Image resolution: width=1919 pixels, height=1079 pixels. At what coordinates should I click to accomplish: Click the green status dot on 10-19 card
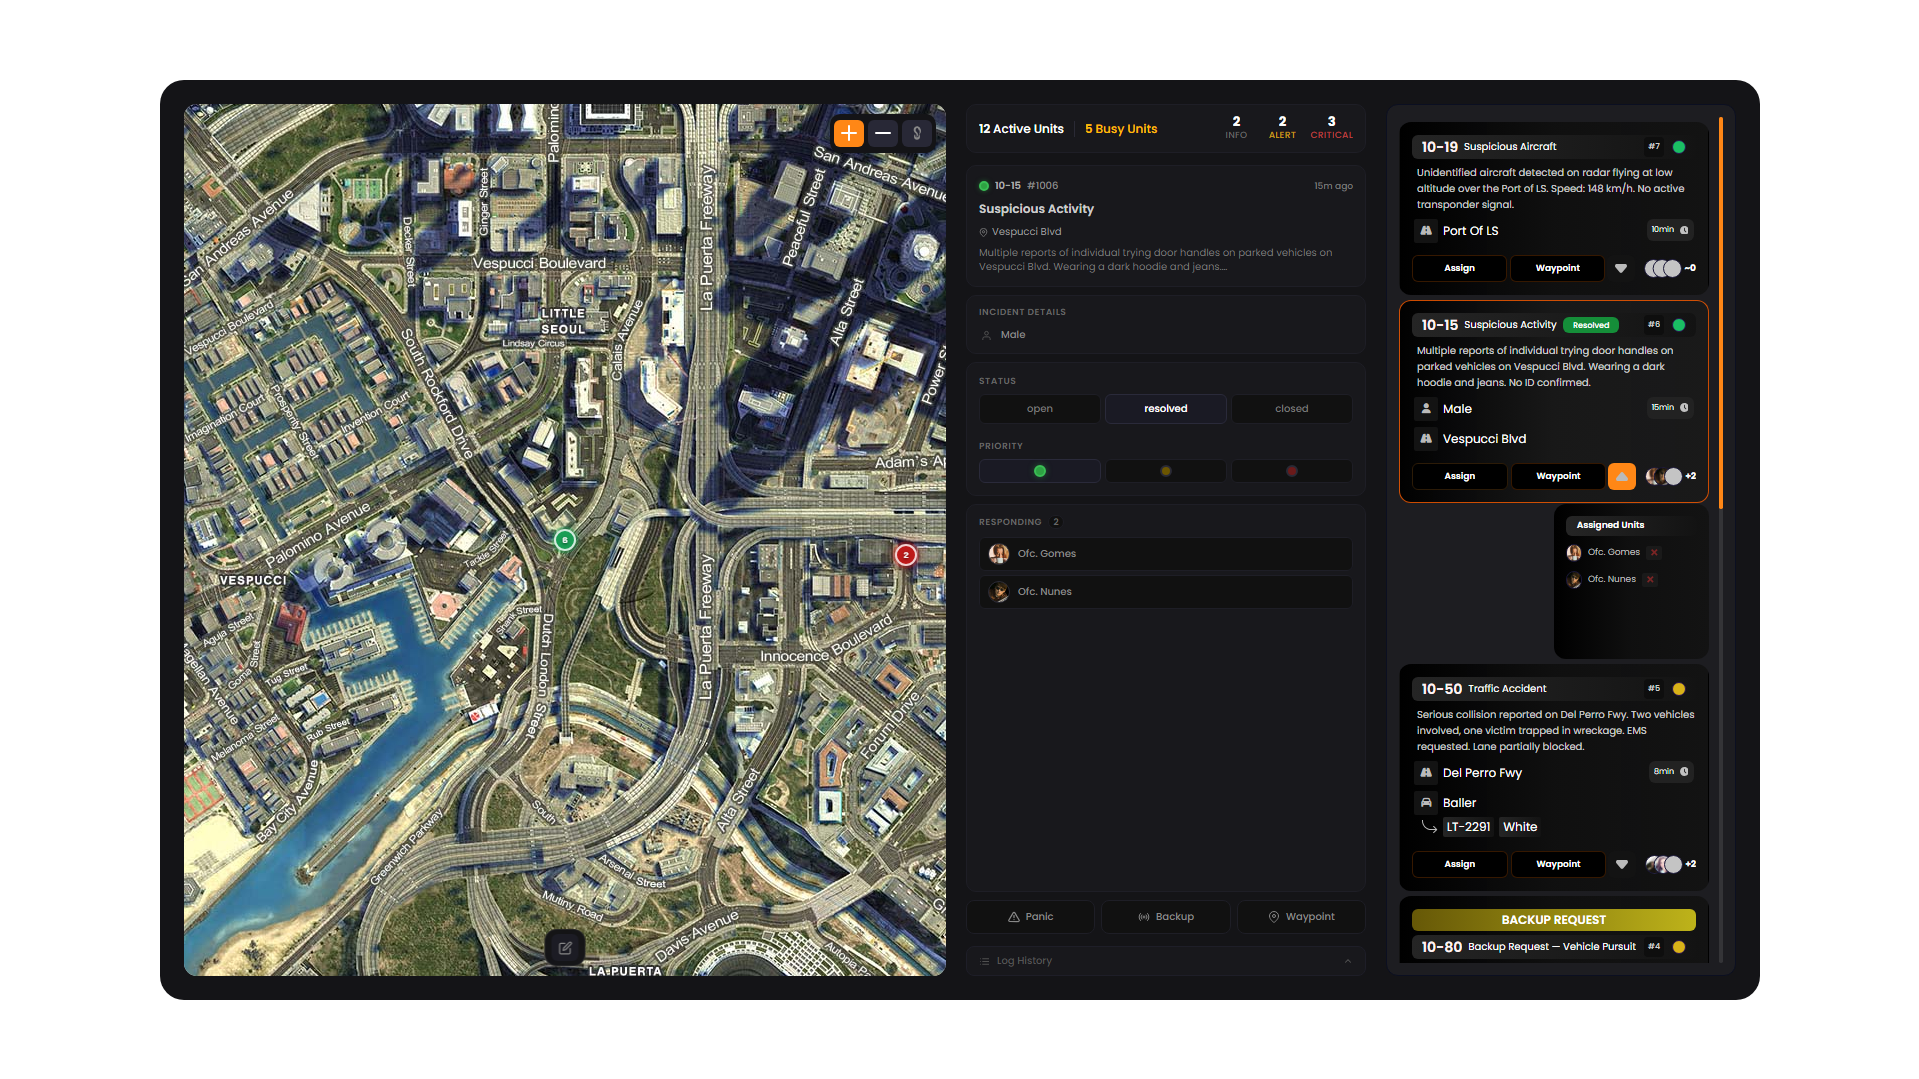(1679, 147)
